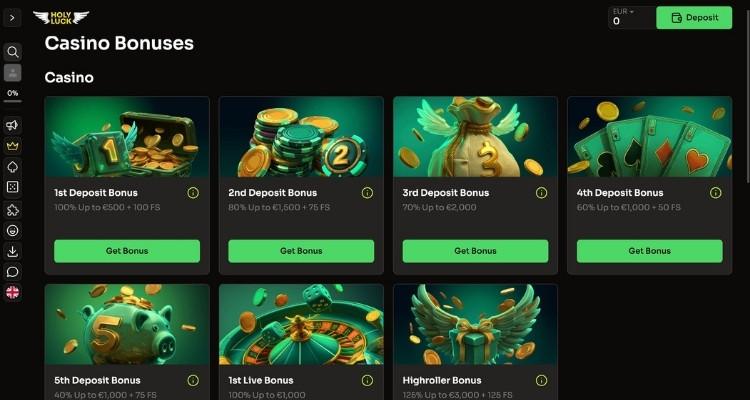Show info for 3rd Deposit Bonus
Image resolution: width=750 pixels, height=400 pixels.
click(x=541, y=193)
